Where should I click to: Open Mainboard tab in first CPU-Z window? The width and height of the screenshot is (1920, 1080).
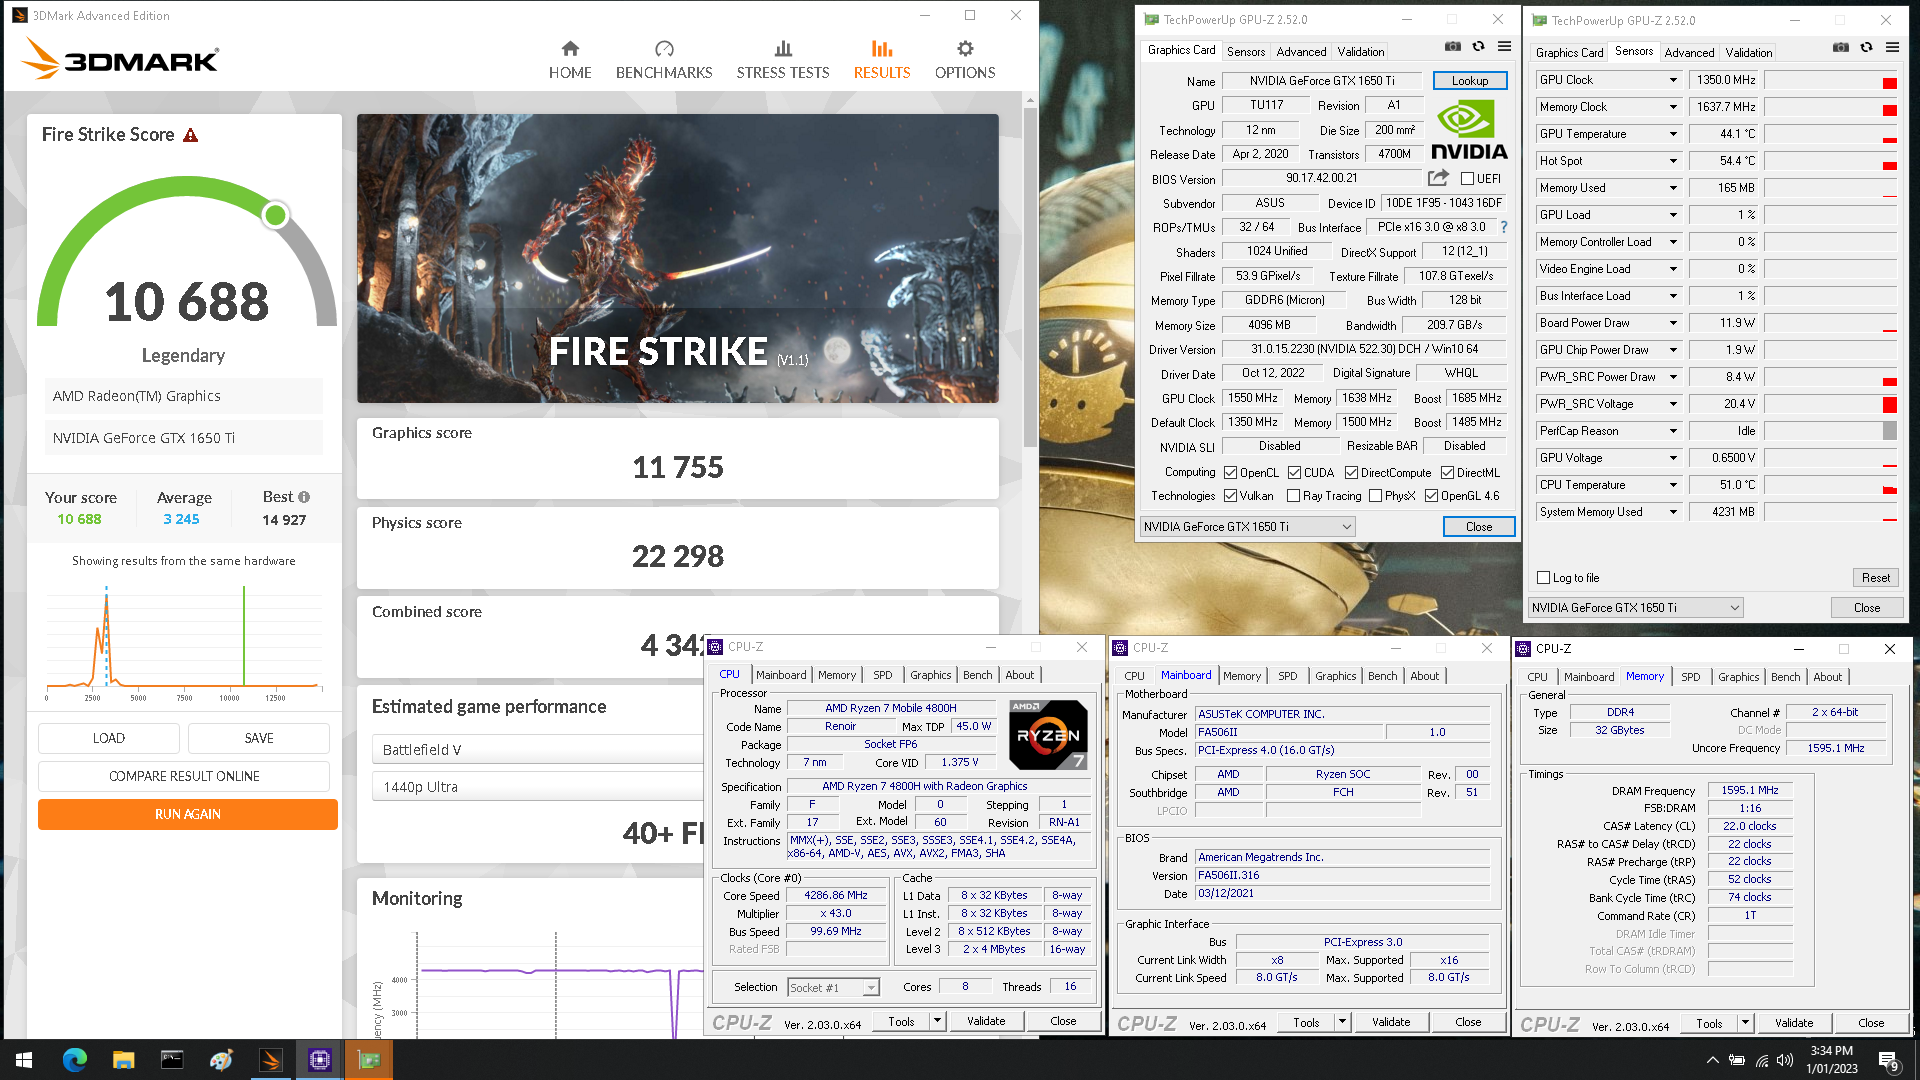tap(781, 675)
